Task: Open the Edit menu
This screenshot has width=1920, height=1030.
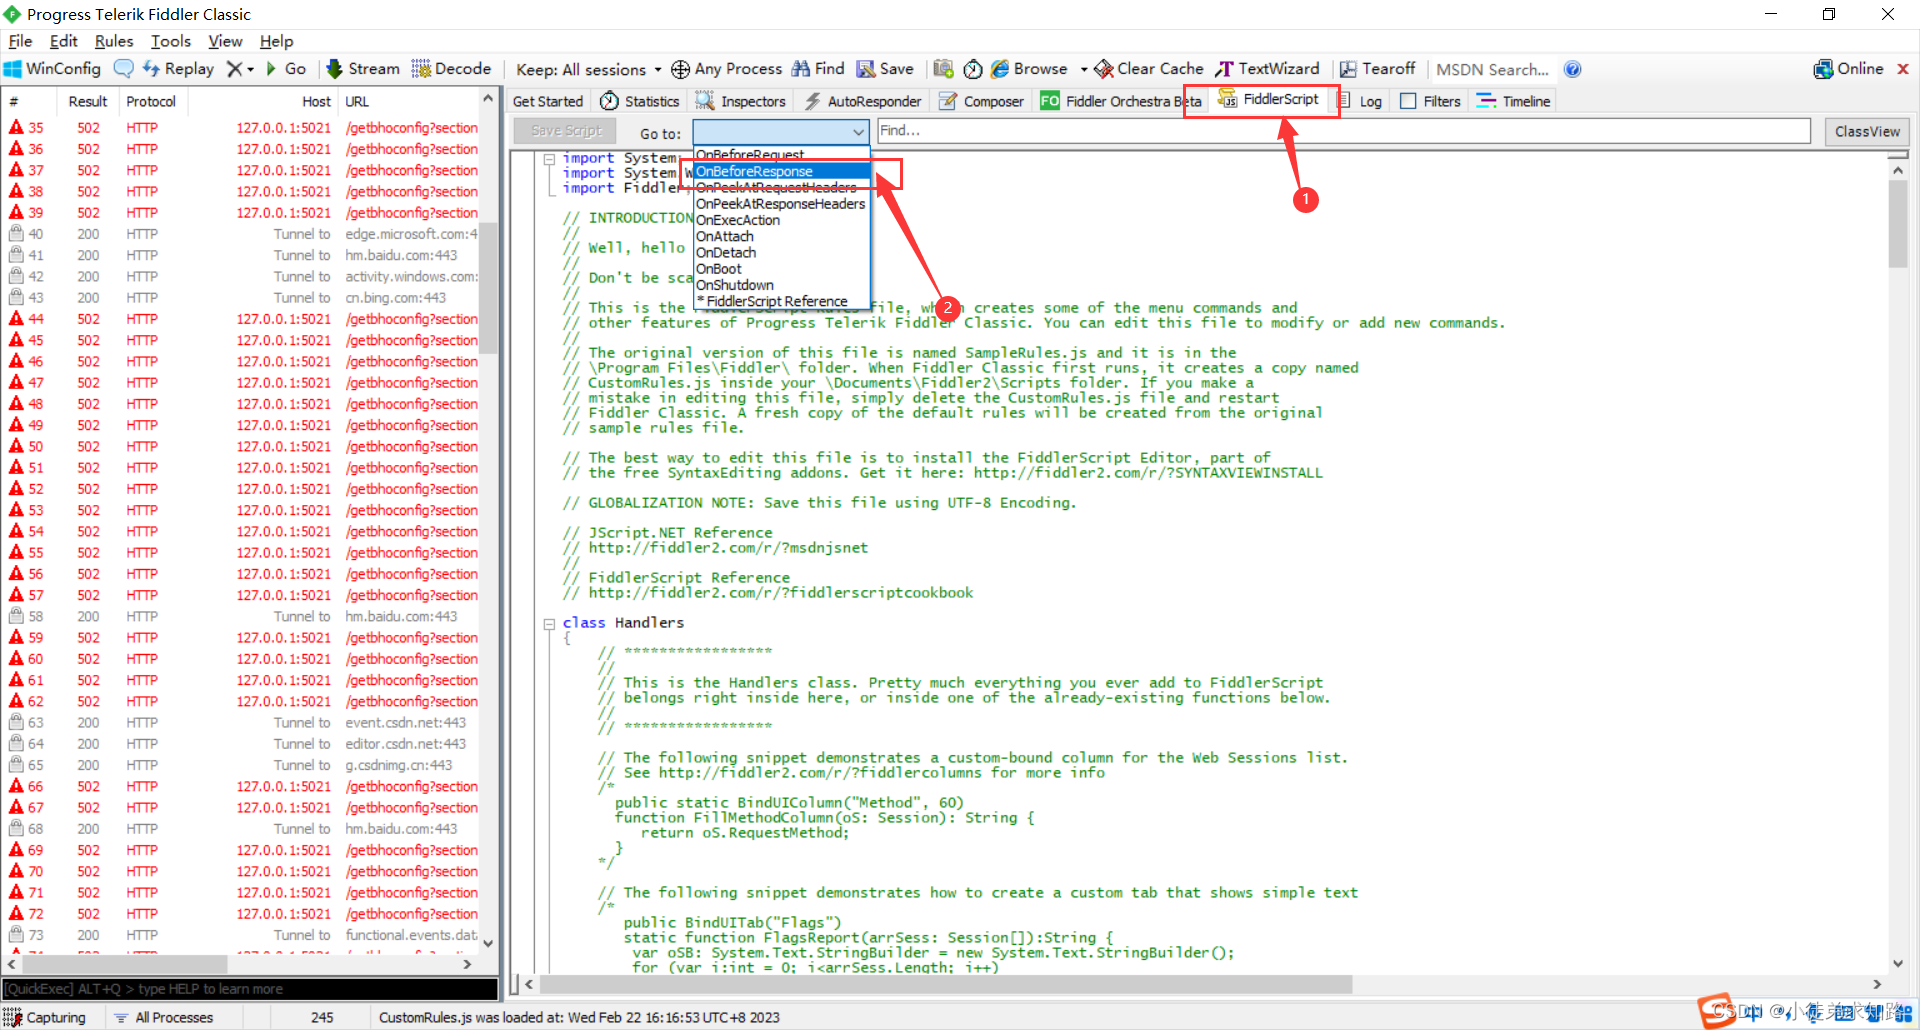Action: 63,41
